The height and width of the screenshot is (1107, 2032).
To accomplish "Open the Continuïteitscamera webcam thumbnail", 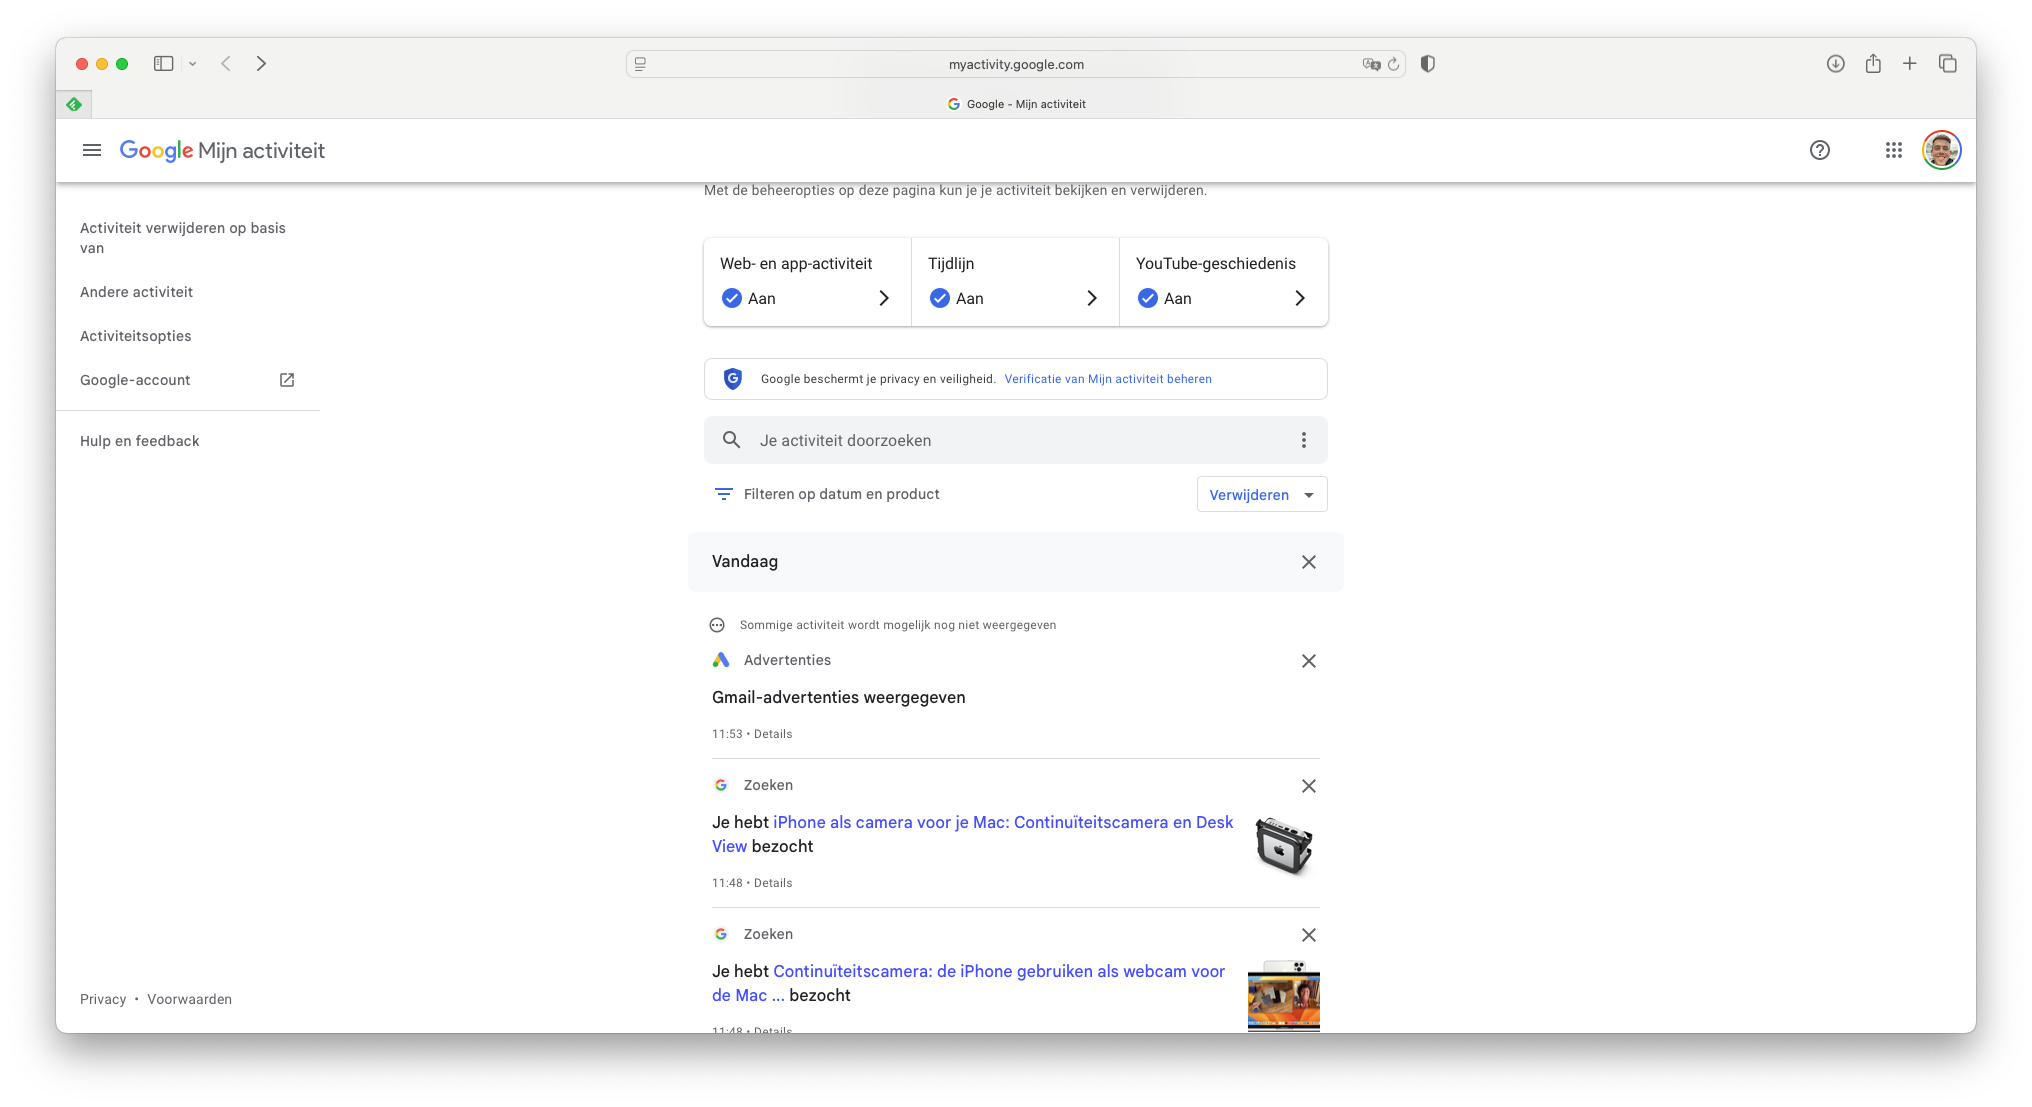I will pos(1284,996).
